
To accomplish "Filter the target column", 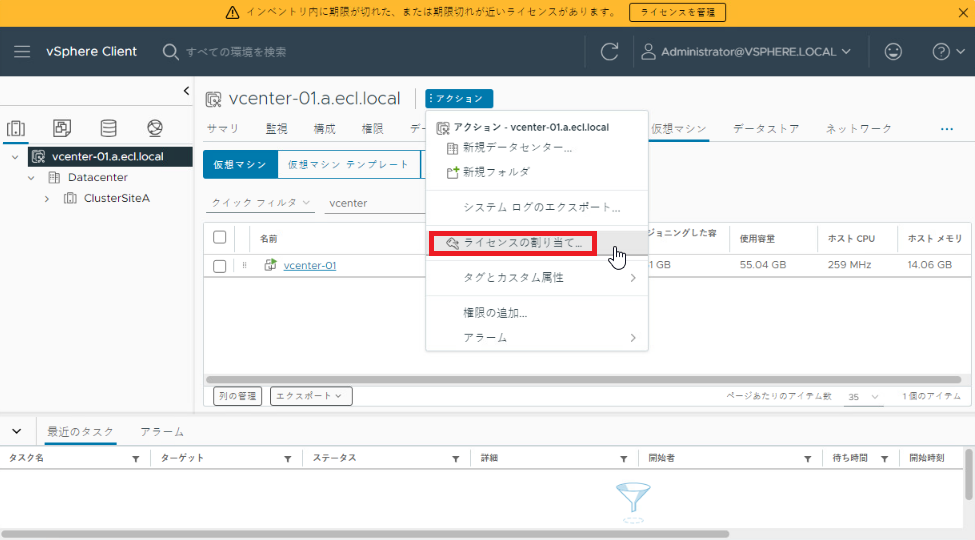I will pos(287,459).
